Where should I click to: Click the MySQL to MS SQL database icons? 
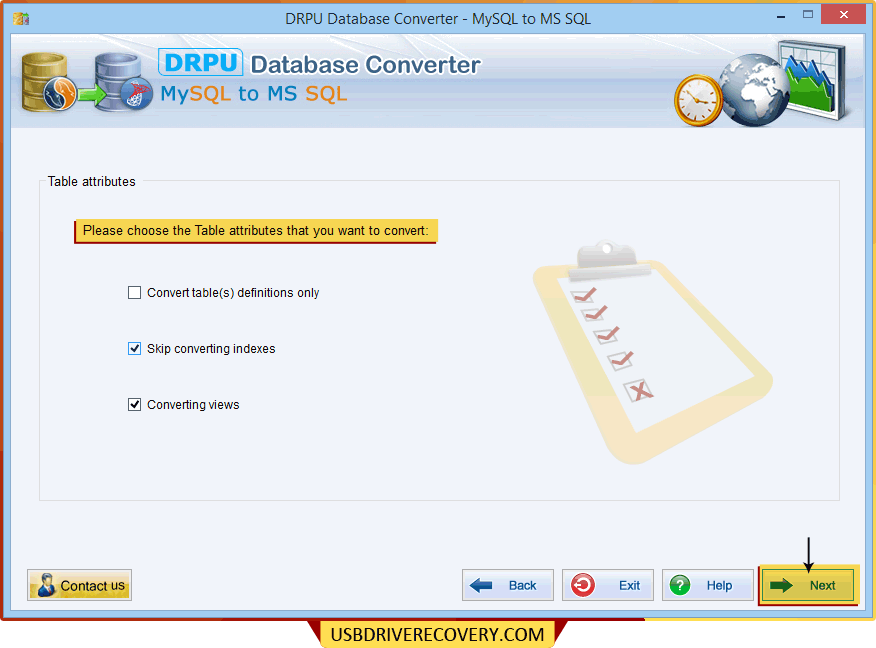coord(86,82)
